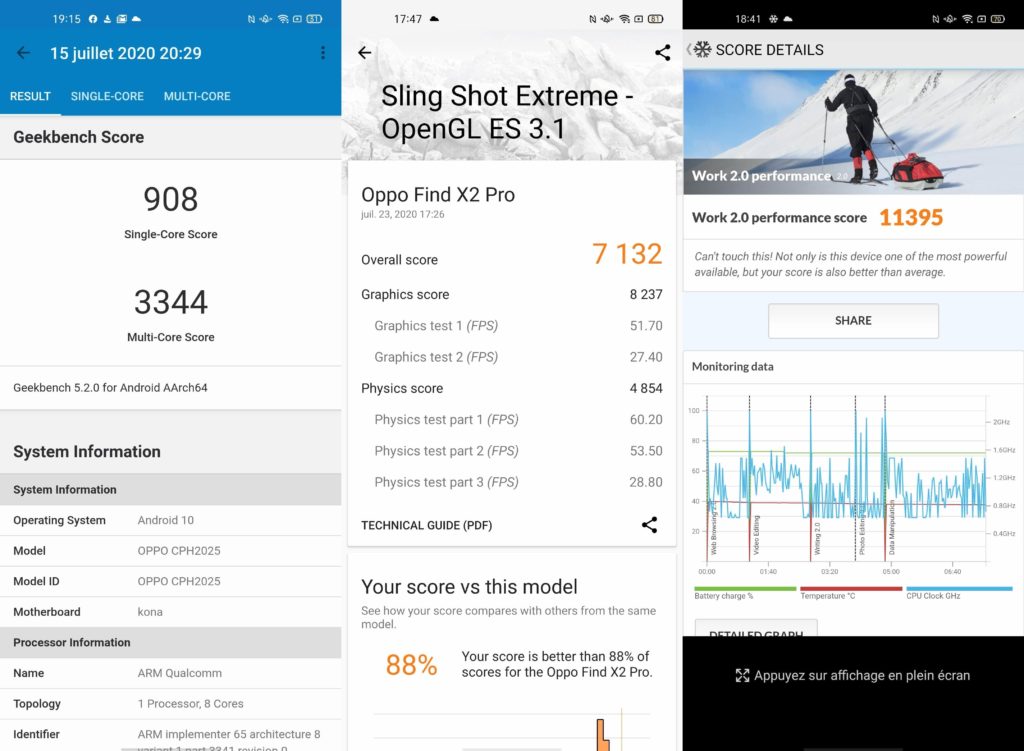Viewport: 1024px width, 751px height.
Task: Tap the vibrate mode icon in 3DMark status bar
Action: click(607, 19)
